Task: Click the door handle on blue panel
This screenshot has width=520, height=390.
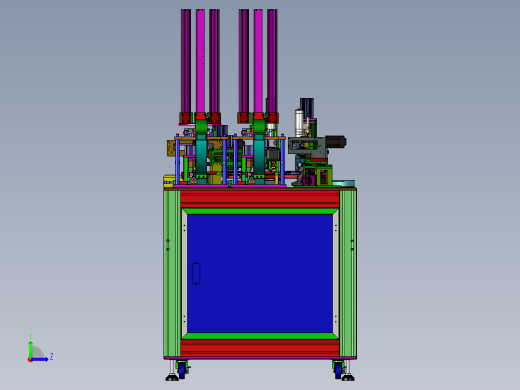Action: coord(196,273)
